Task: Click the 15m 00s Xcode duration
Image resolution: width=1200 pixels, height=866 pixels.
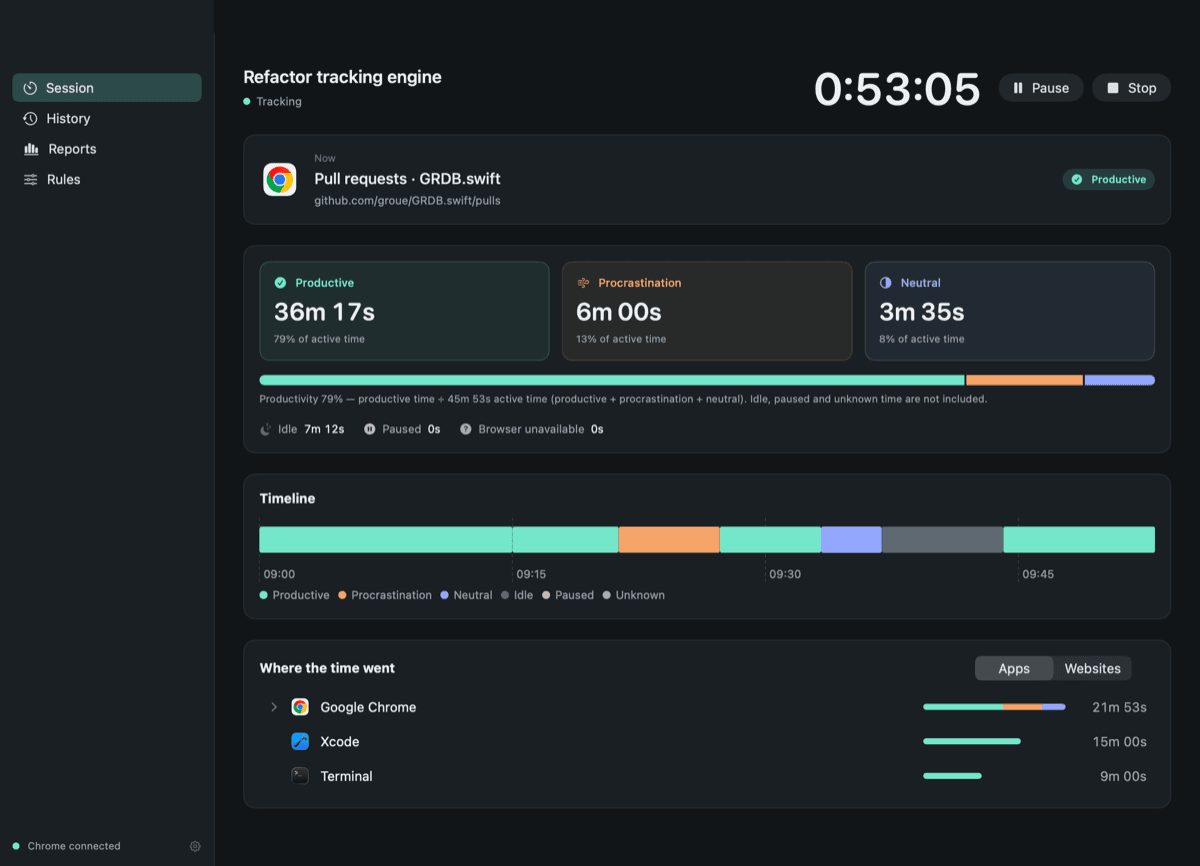Action: point(1120,742)
